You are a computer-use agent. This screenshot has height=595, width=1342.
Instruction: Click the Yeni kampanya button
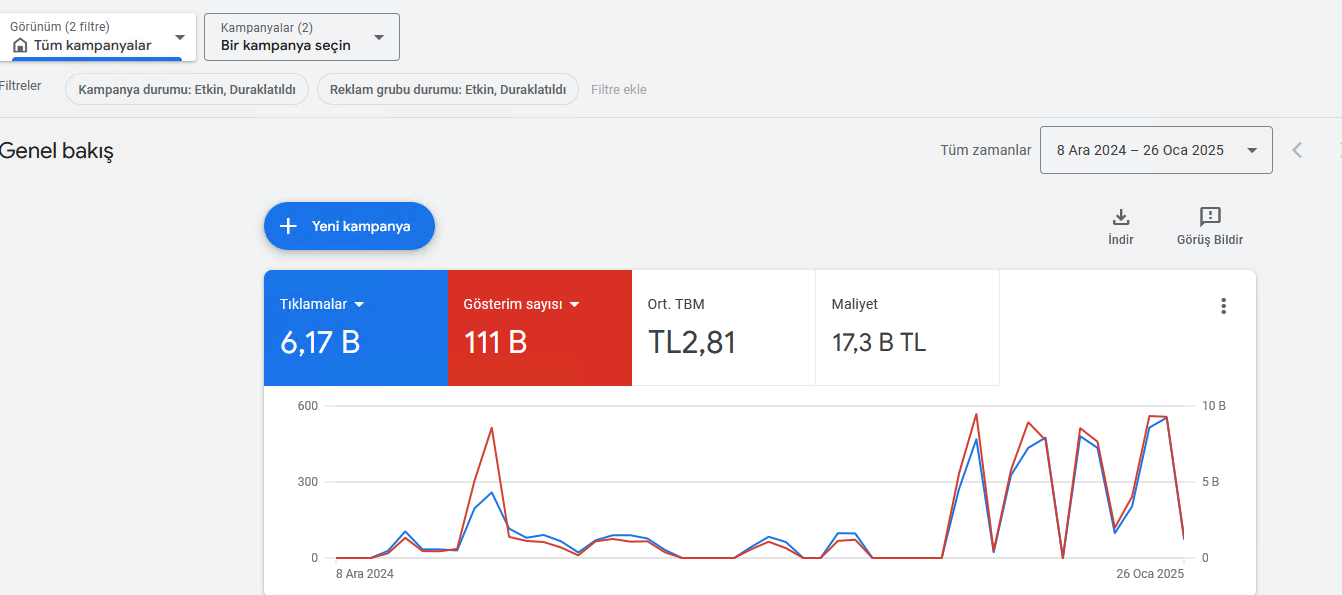click(349, 226)
